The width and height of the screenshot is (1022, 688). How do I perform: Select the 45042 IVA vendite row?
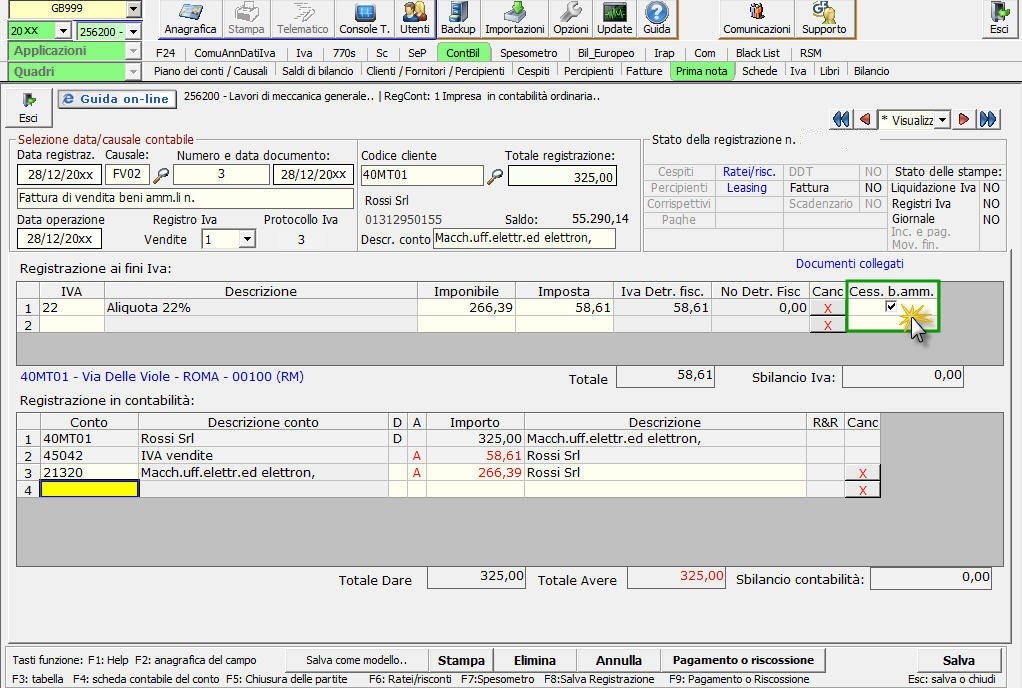[448, 455]
